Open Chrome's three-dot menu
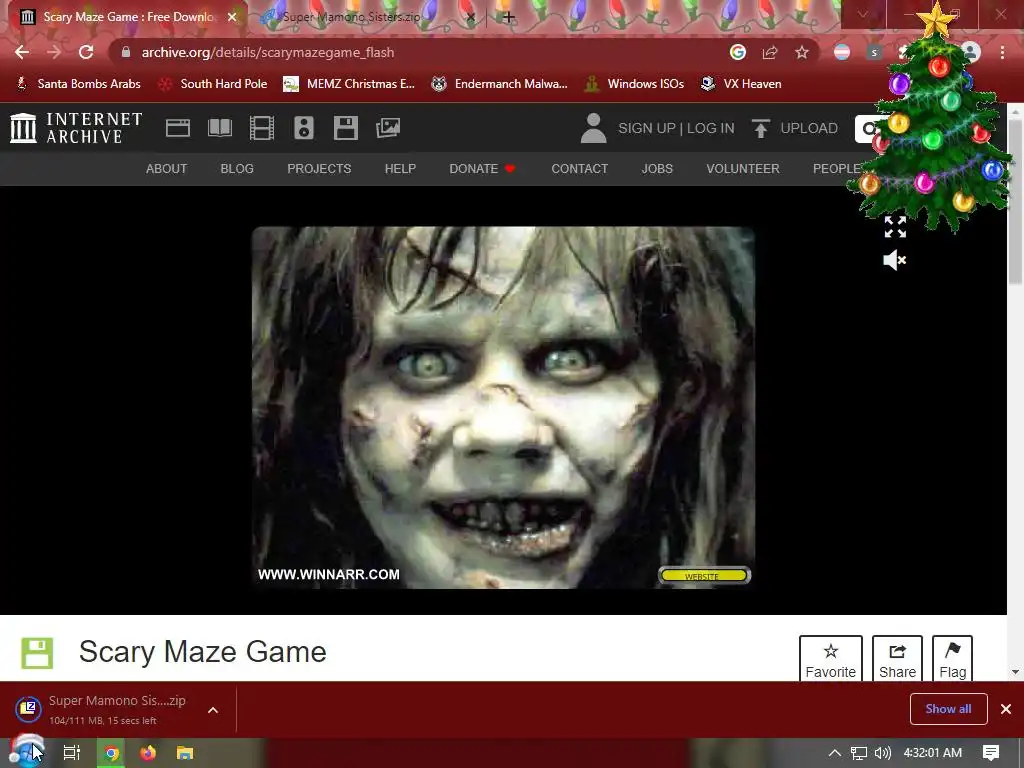This screenshot has height=768, width=1024. tap(1002, 52)
